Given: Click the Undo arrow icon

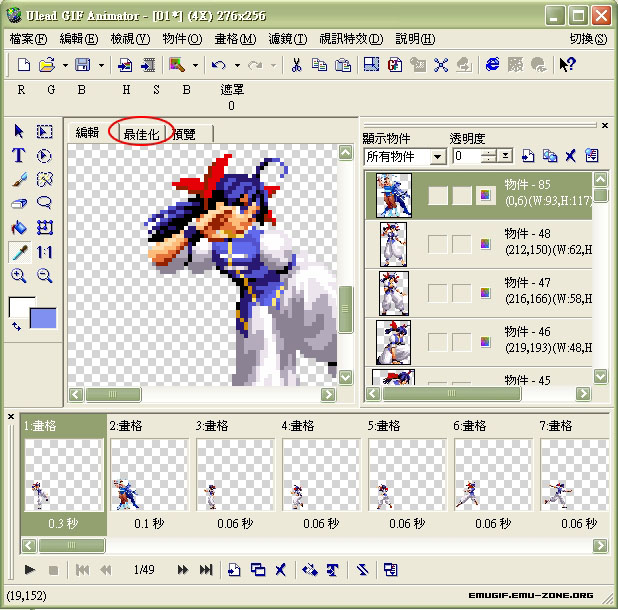Looking at the screenshot, I should click(x=219, y=65).
